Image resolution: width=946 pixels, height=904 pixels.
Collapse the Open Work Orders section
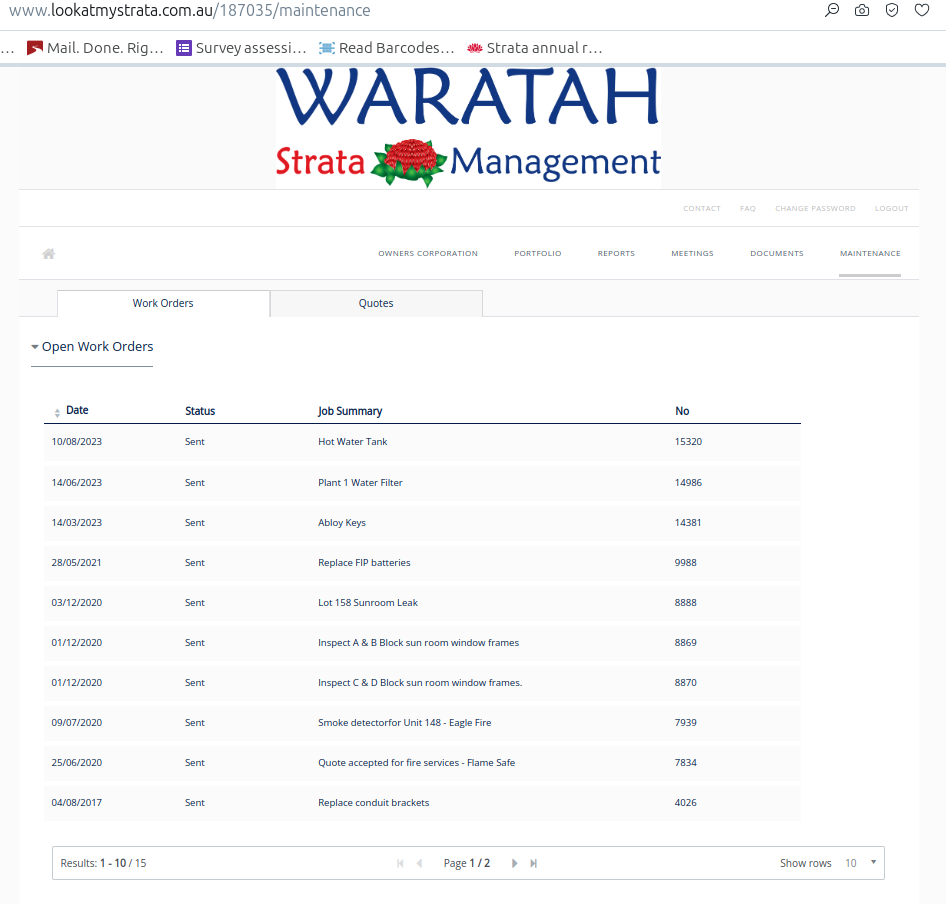tap(92, 346)
